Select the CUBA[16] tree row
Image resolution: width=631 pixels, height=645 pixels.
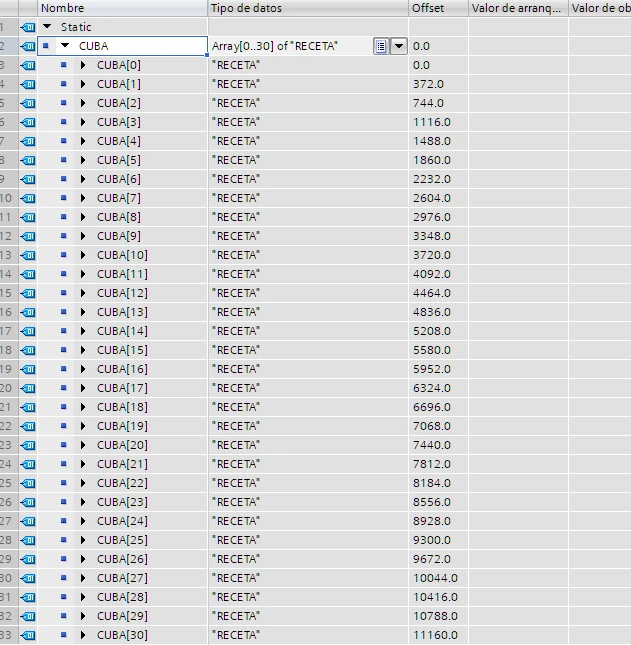click(x=122, y=369)
